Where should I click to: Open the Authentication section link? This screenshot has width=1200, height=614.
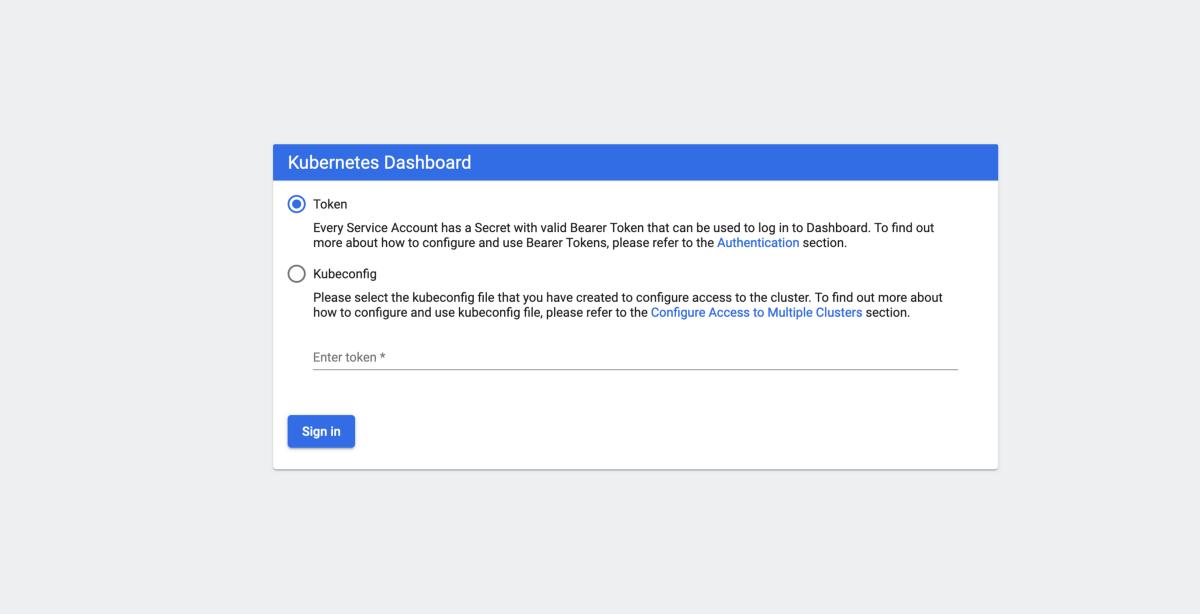click(758, 243)
